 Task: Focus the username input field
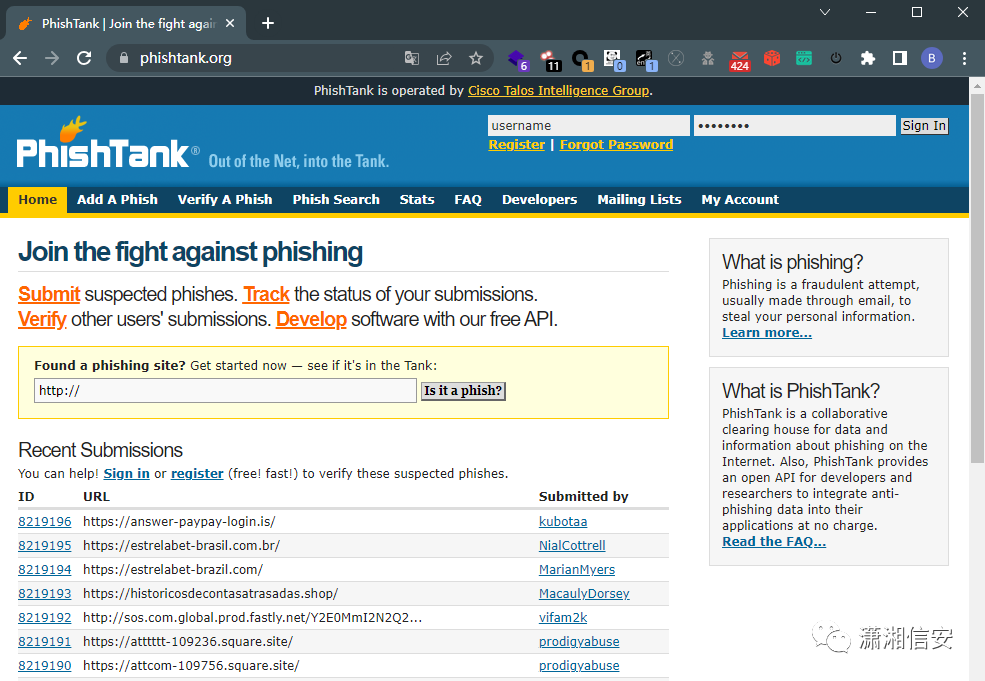click(x=589, y=126)
